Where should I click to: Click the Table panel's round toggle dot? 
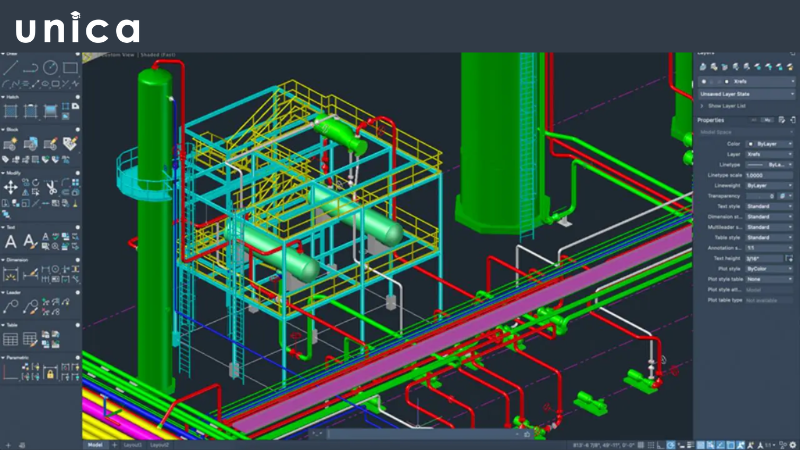pyautogui.click(x=78, y=325)
